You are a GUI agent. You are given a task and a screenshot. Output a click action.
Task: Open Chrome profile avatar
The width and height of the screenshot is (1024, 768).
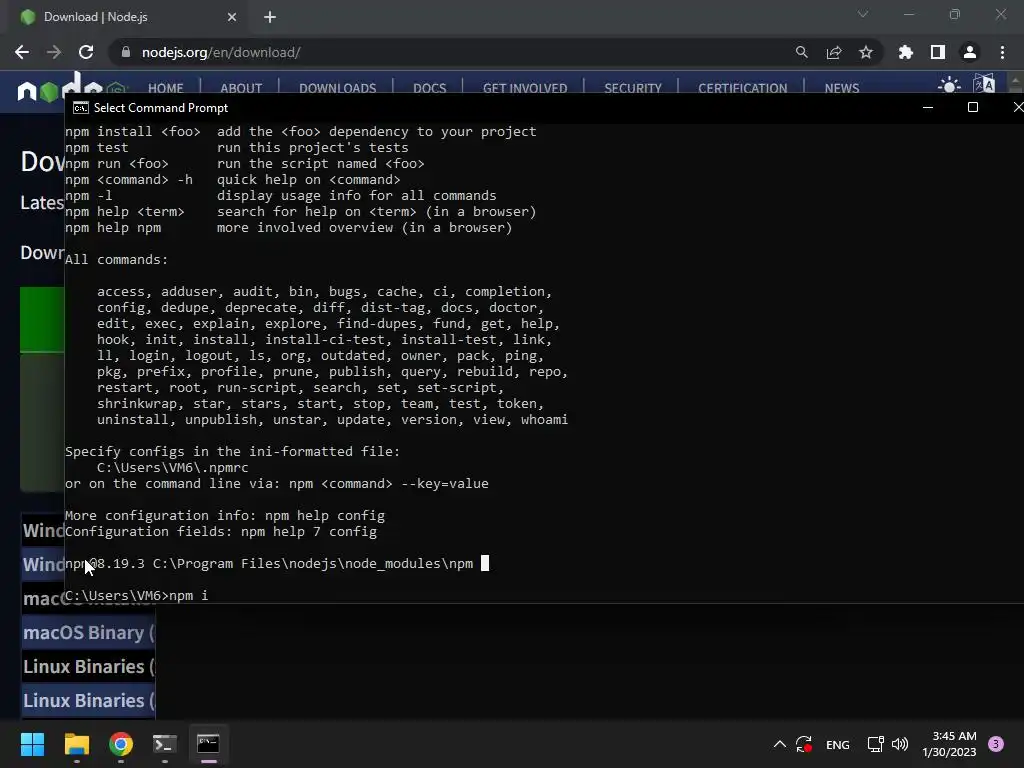coord(970,52)
